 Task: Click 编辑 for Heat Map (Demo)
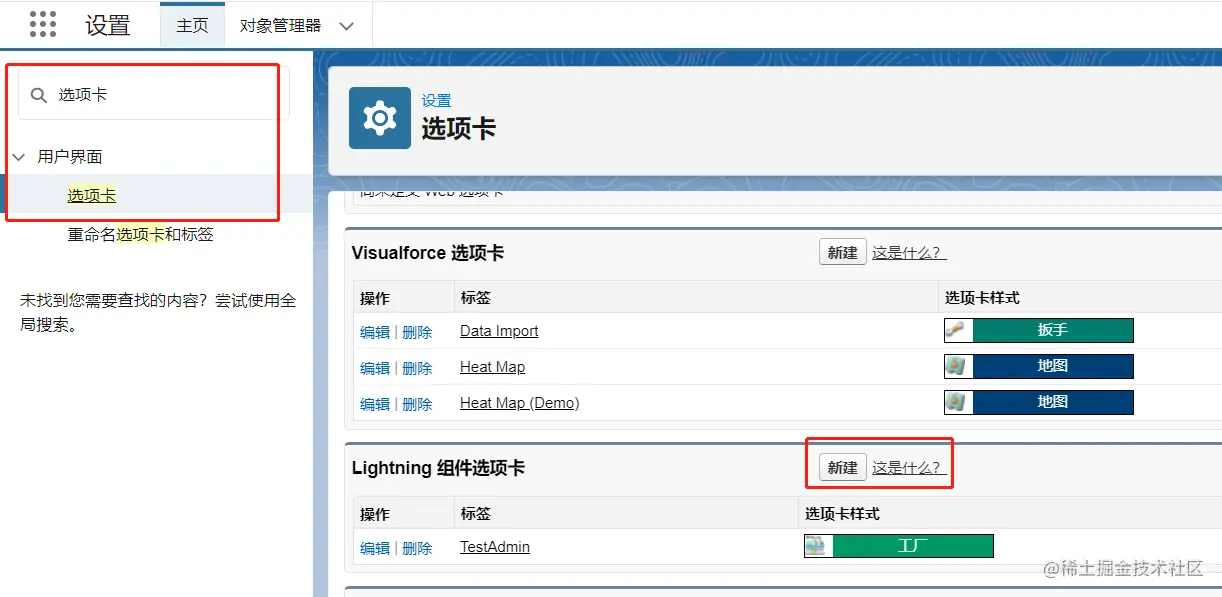tap(375, 404)
